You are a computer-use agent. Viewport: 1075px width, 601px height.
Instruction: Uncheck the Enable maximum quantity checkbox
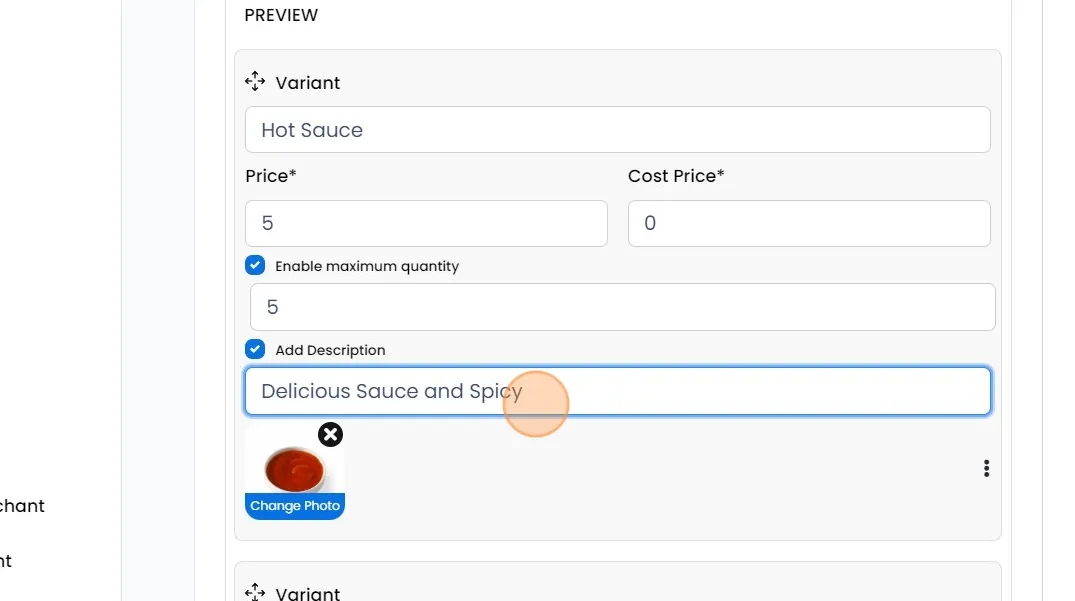(255, 266)
